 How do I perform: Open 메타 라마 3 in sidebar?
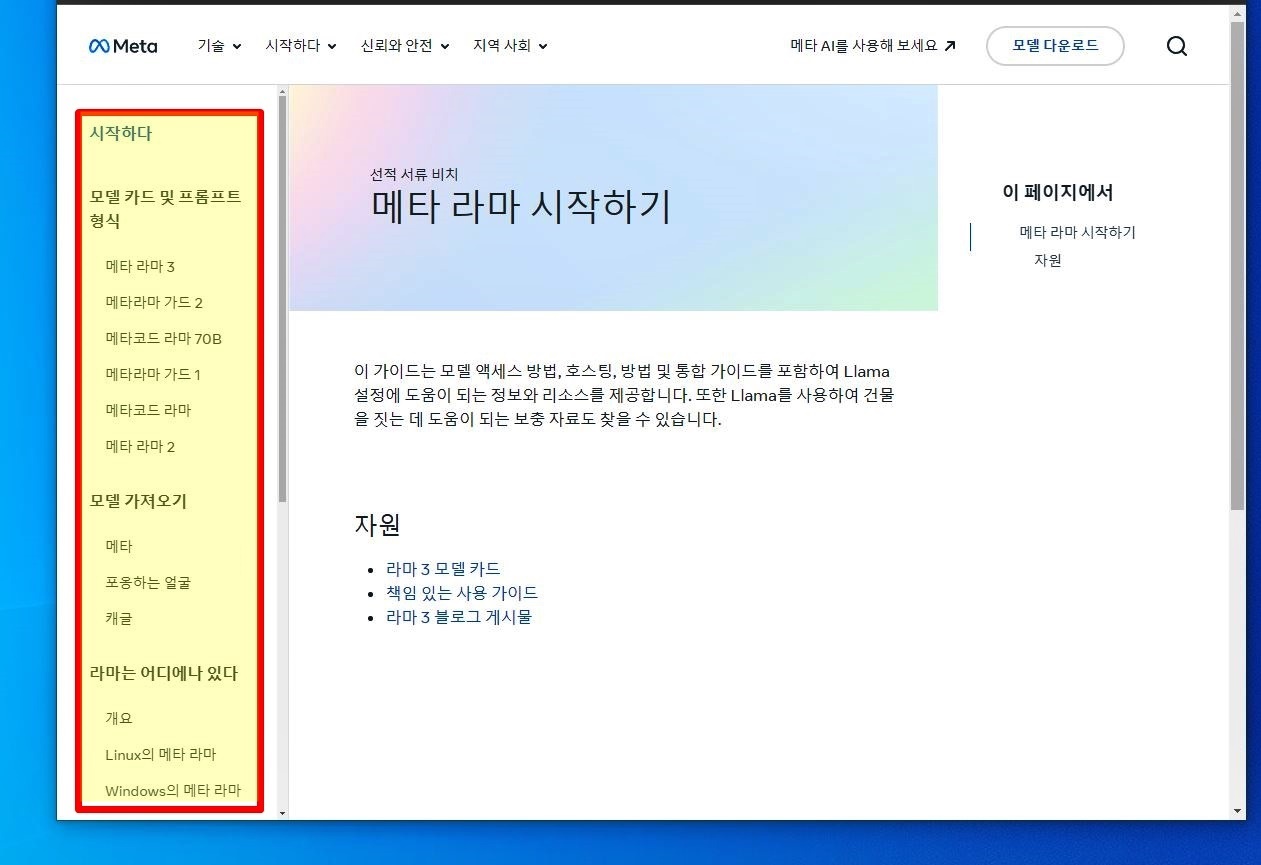coord(140,266)
